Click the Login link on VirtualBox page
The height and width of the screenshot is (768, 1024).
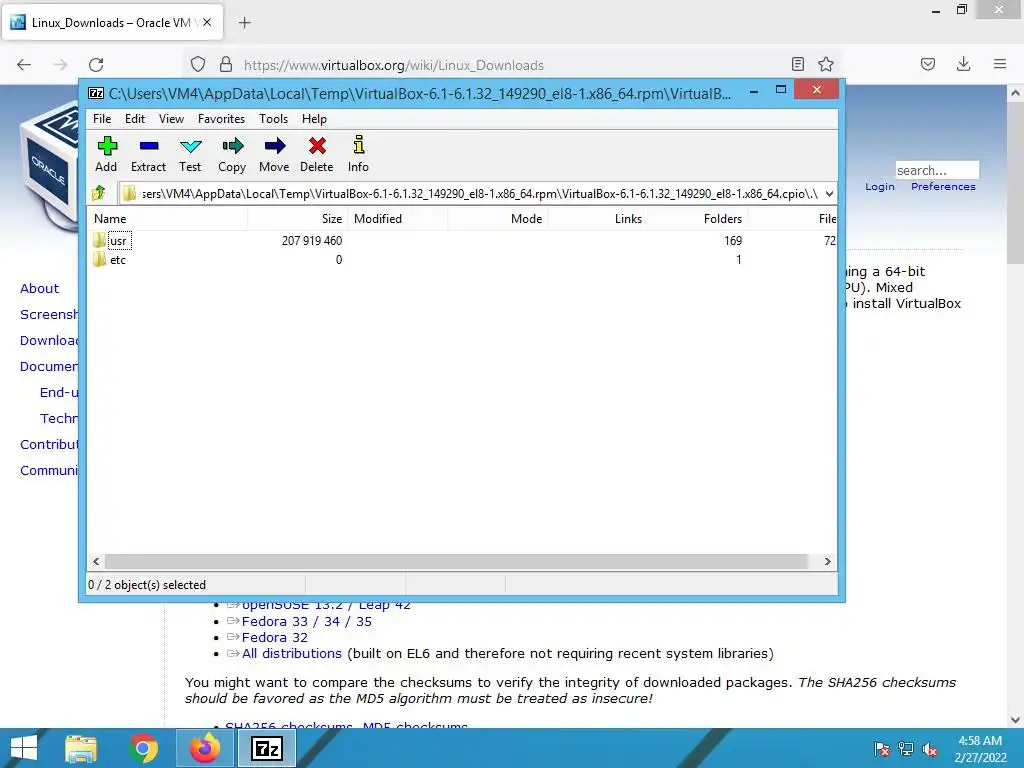point(880,187)
